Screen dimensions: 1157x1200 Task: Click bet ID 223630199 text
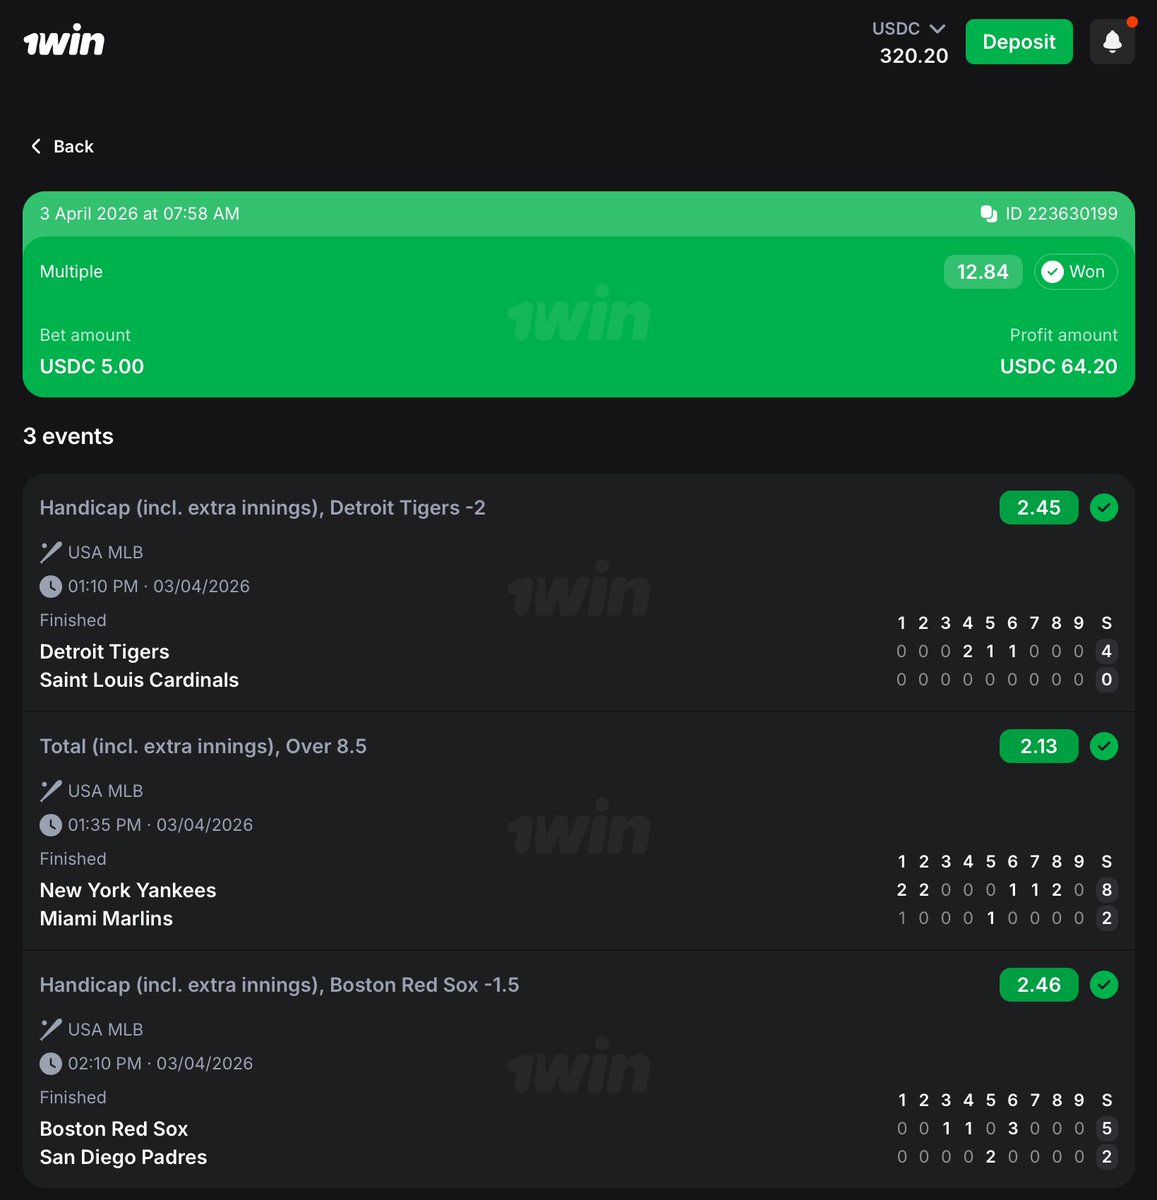pyautogui.click(x=1061, y=213)
